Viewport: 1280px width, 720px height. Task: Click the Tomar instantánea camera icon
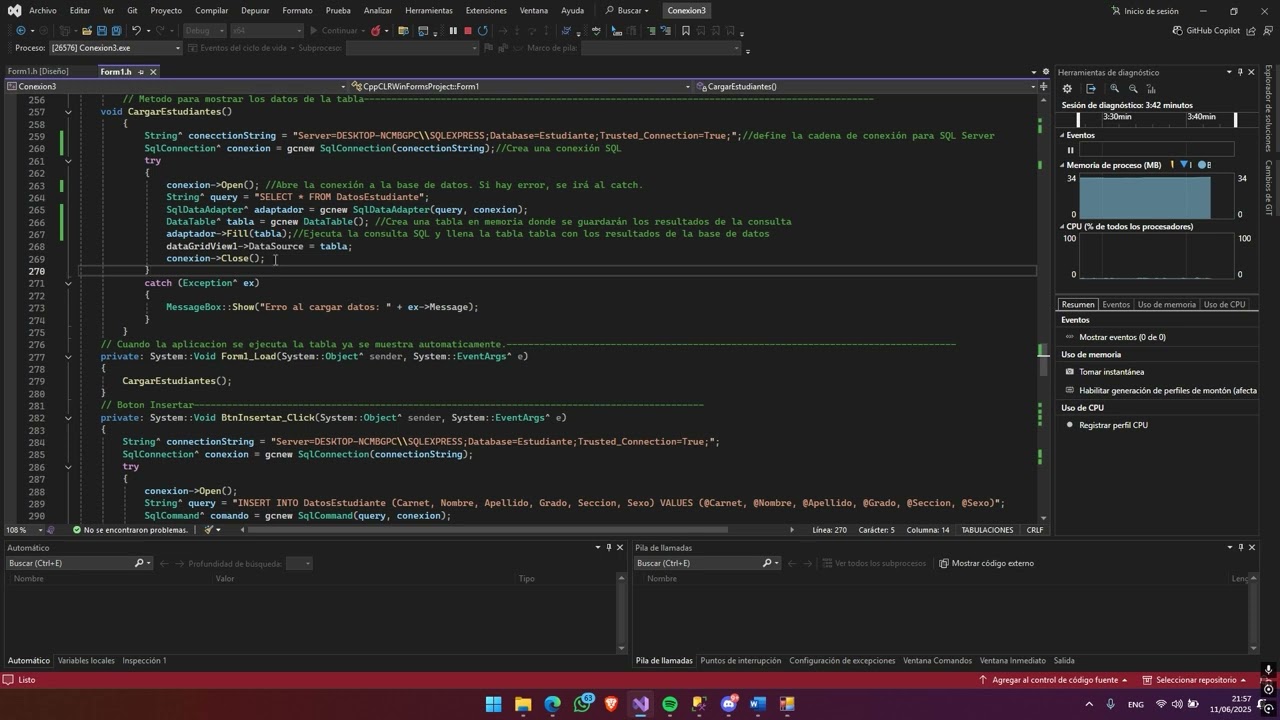point(1069,372)
